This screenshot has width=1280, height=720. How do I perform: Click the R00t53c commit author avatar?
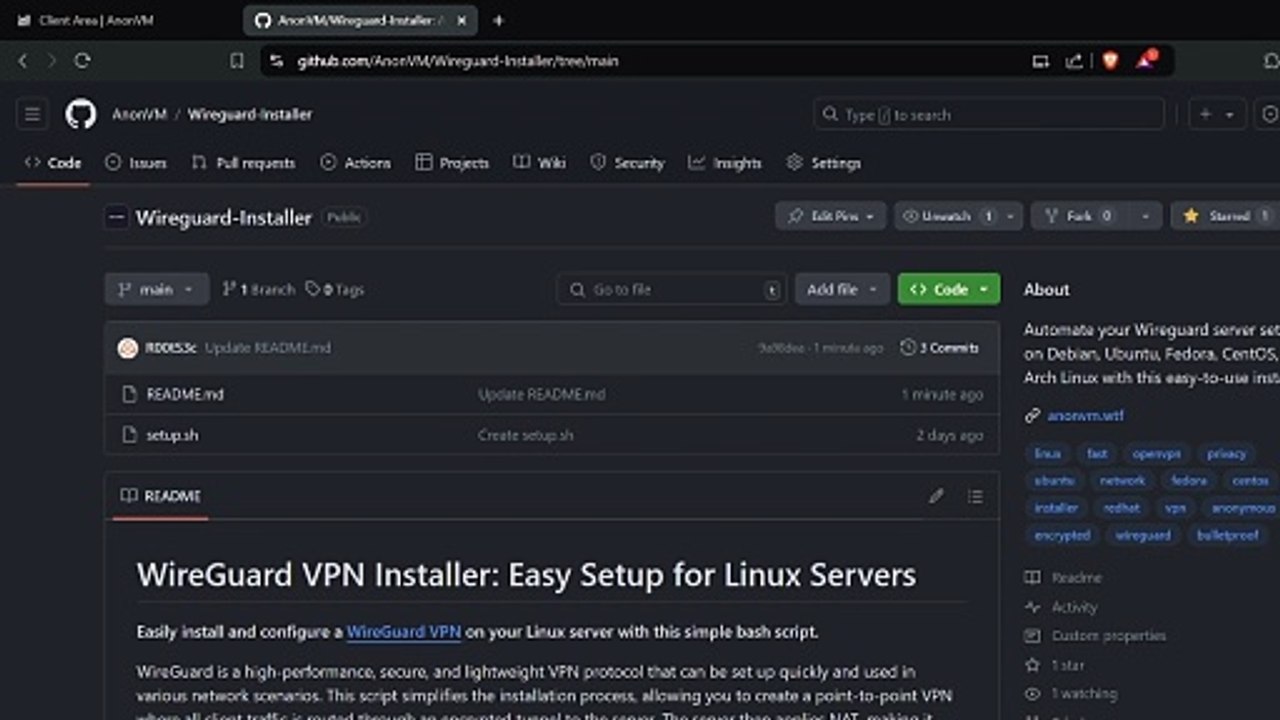127,348
